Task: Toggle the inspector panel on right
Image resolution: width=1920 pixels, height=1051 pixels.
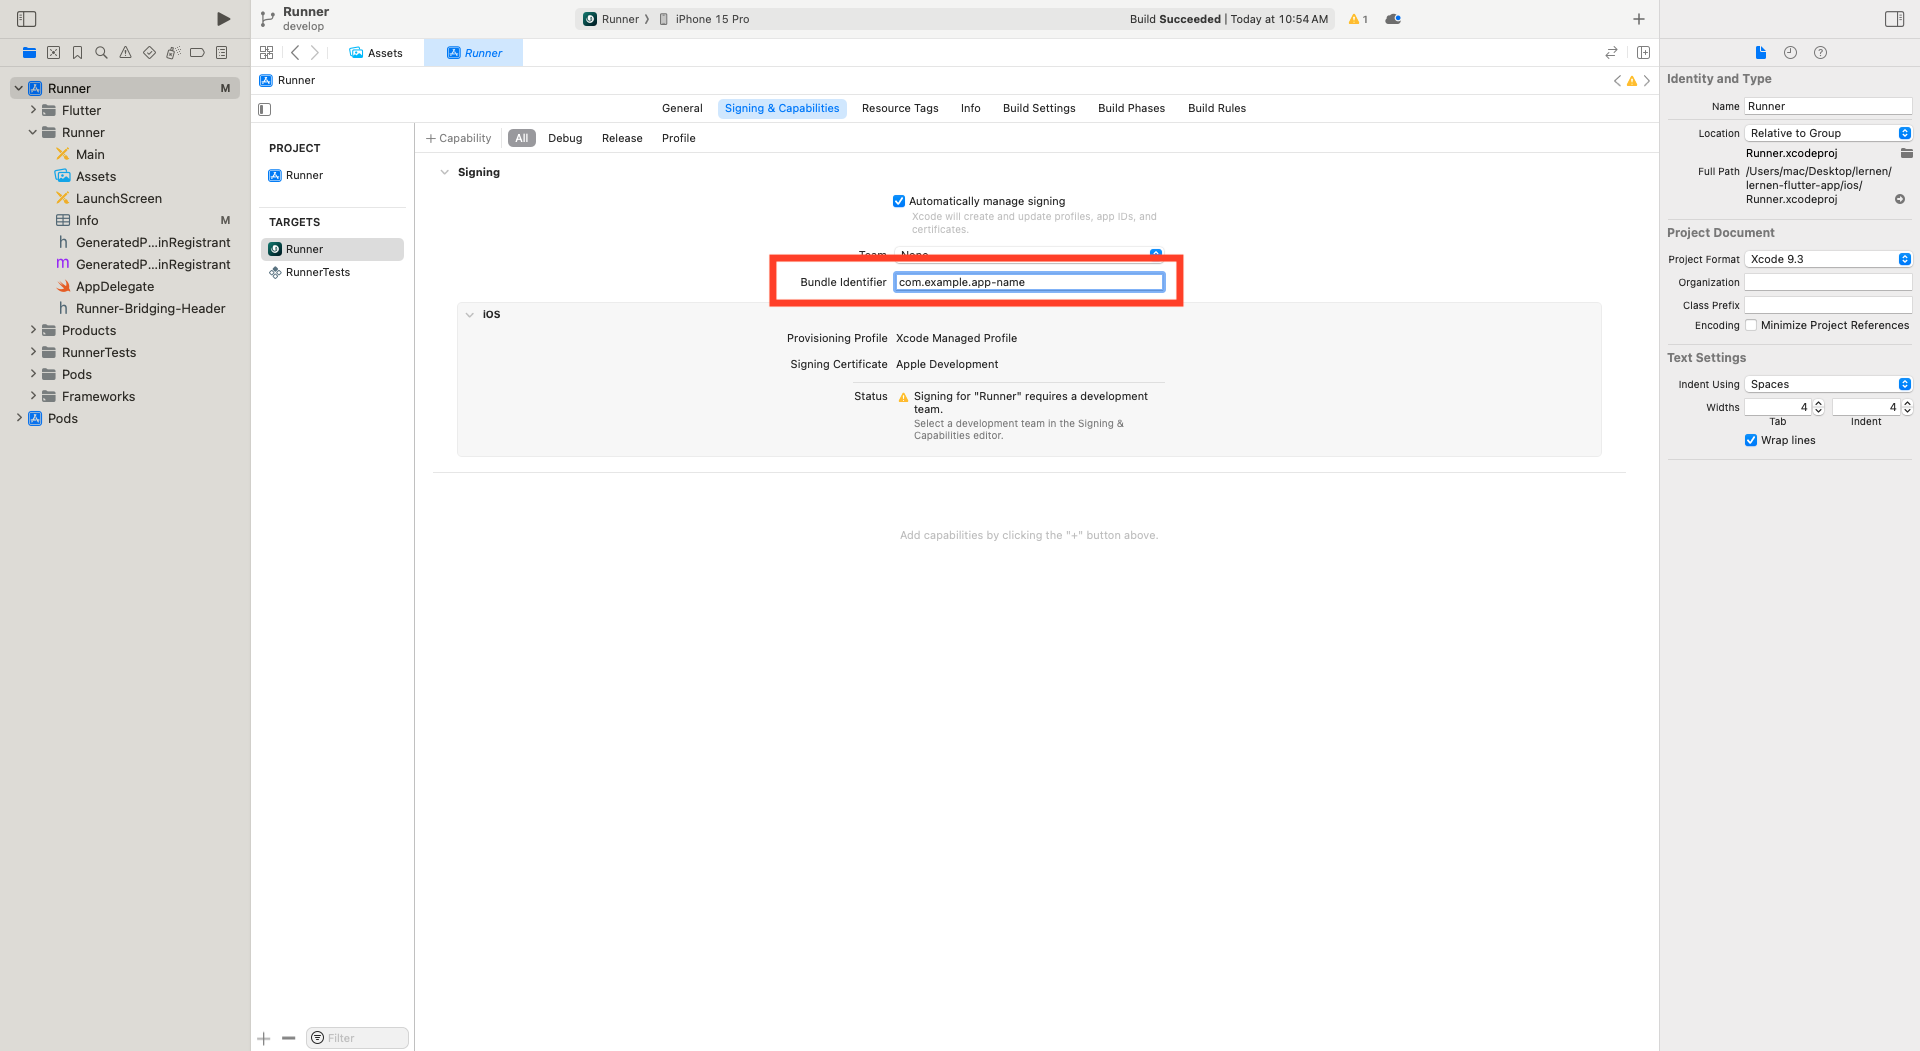Action: pos(1894,19)
